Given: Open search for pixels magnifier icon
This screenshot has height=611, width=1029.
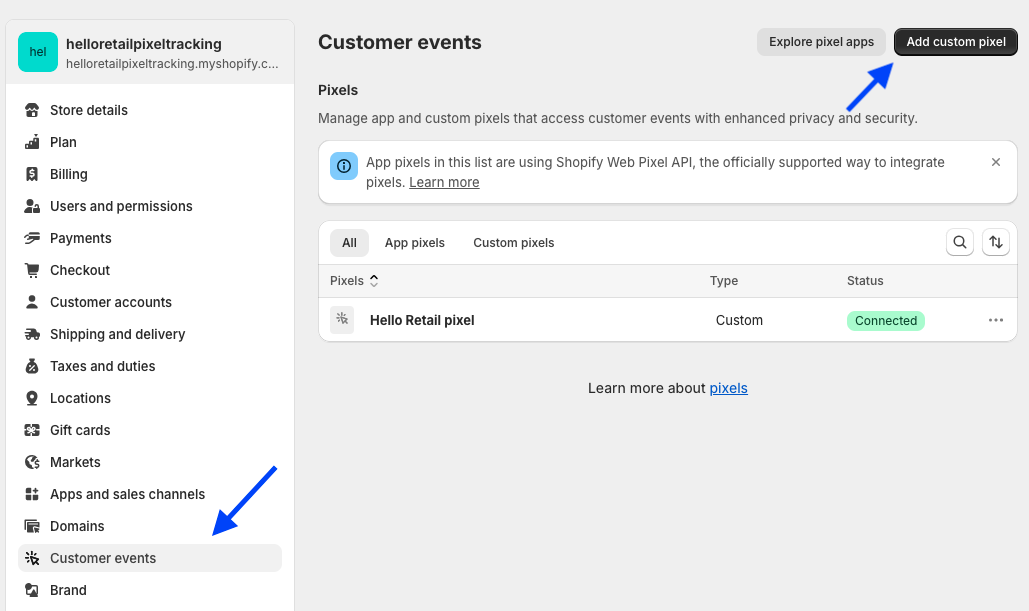Looking at the screenshot, I should coord(960,242).
